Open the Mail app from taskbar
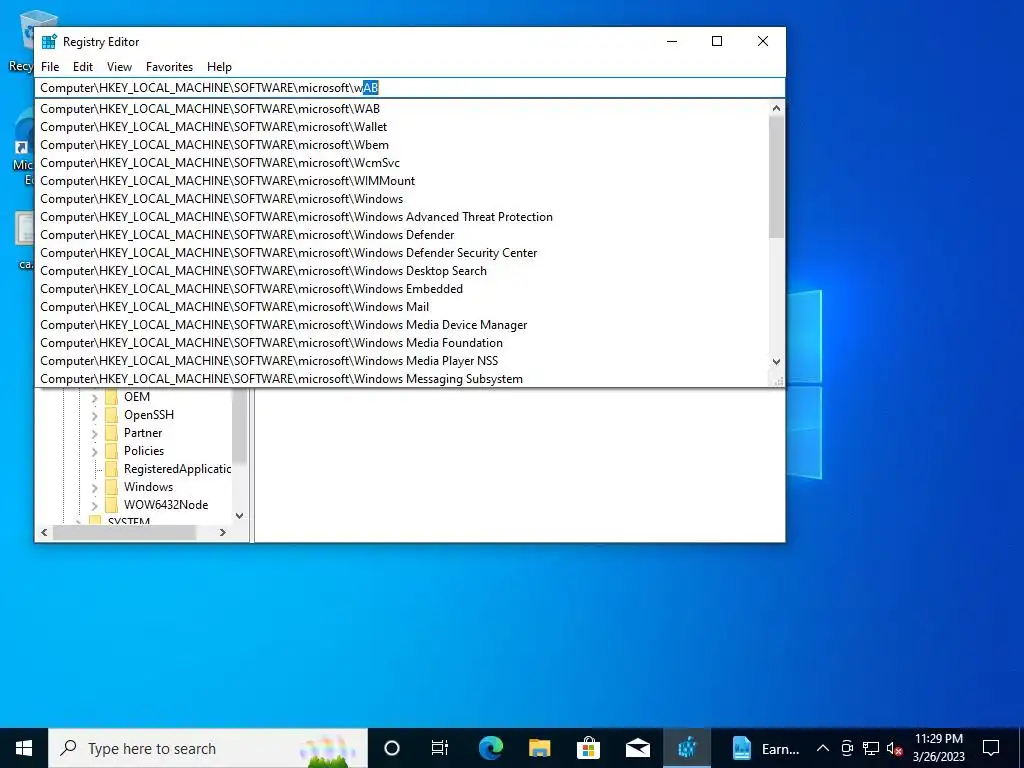This screenshot has width=1024, height=768. [x=637, y=748]
